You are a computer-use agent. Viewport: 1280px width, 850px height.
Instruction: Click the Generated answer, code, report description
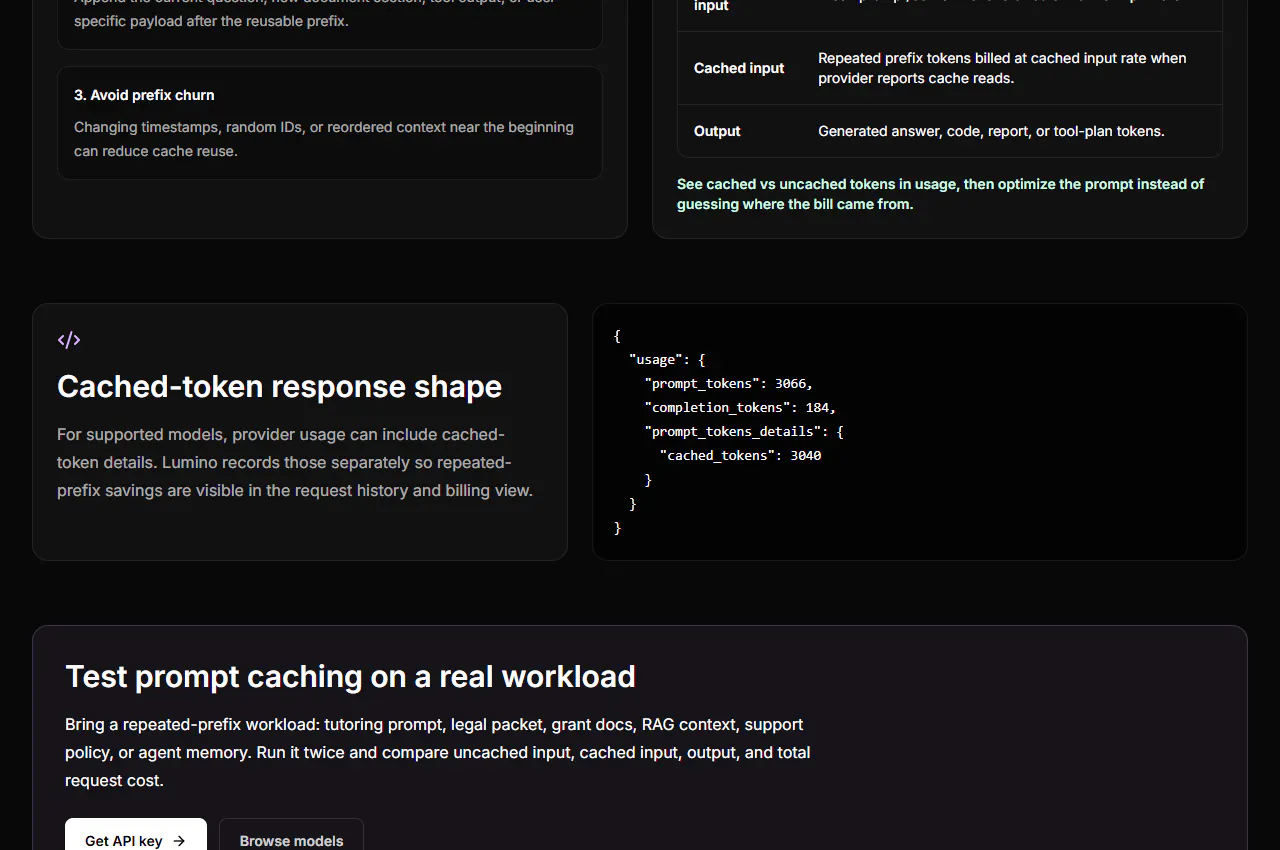point(991,131)
